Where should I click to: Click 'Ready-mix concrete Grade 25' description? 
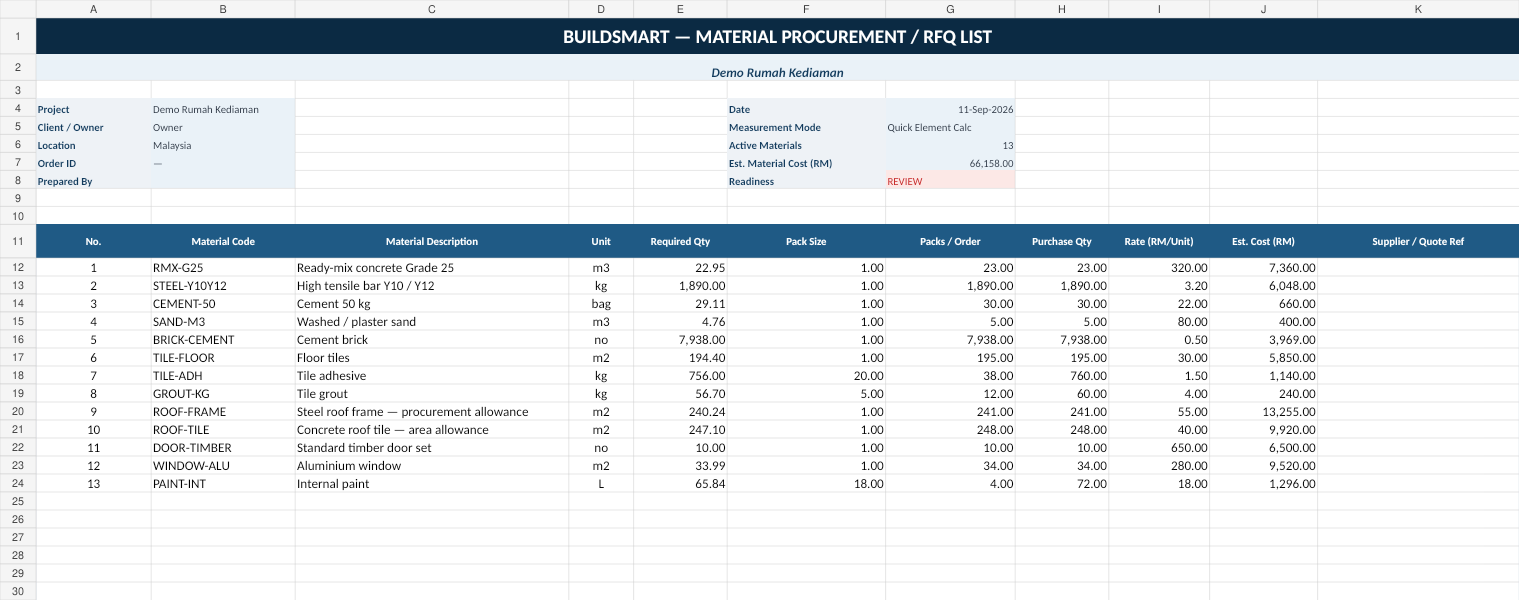[432, 268]
